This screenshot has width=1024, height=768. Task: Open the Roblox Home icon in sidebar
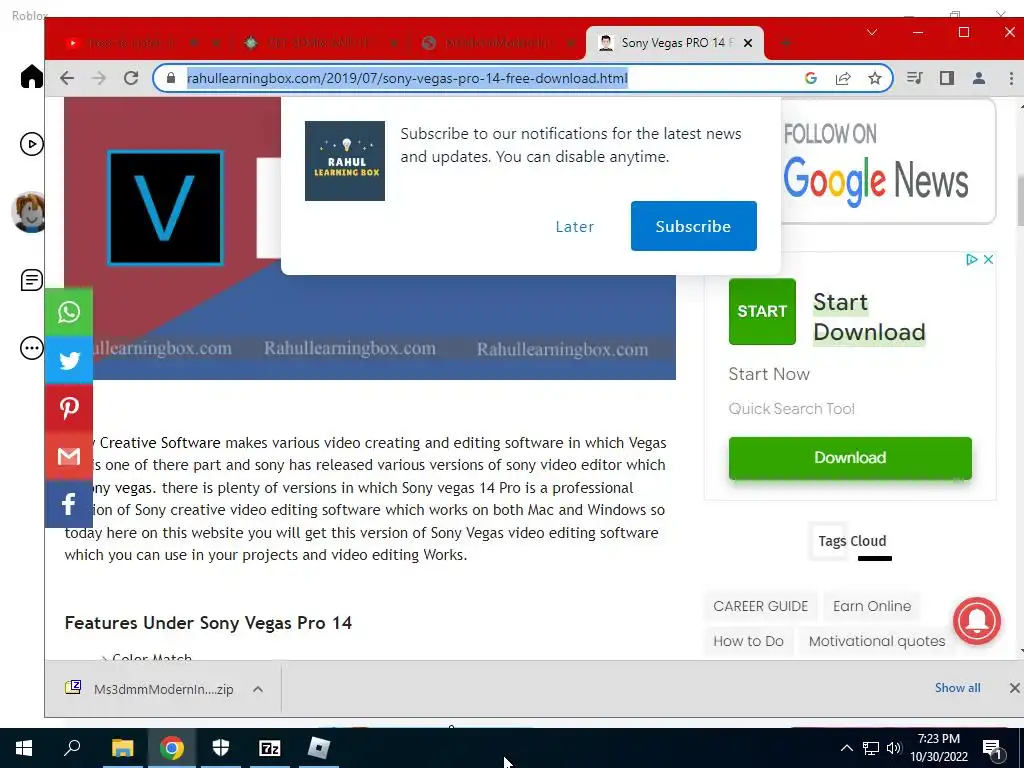31,76
